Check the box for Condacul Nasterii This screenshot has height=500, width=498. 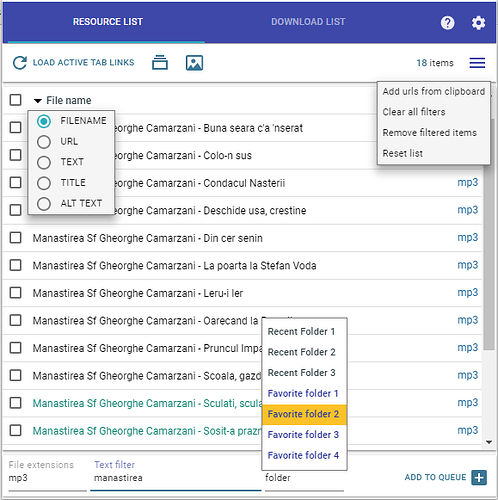(x=16, y=183)
